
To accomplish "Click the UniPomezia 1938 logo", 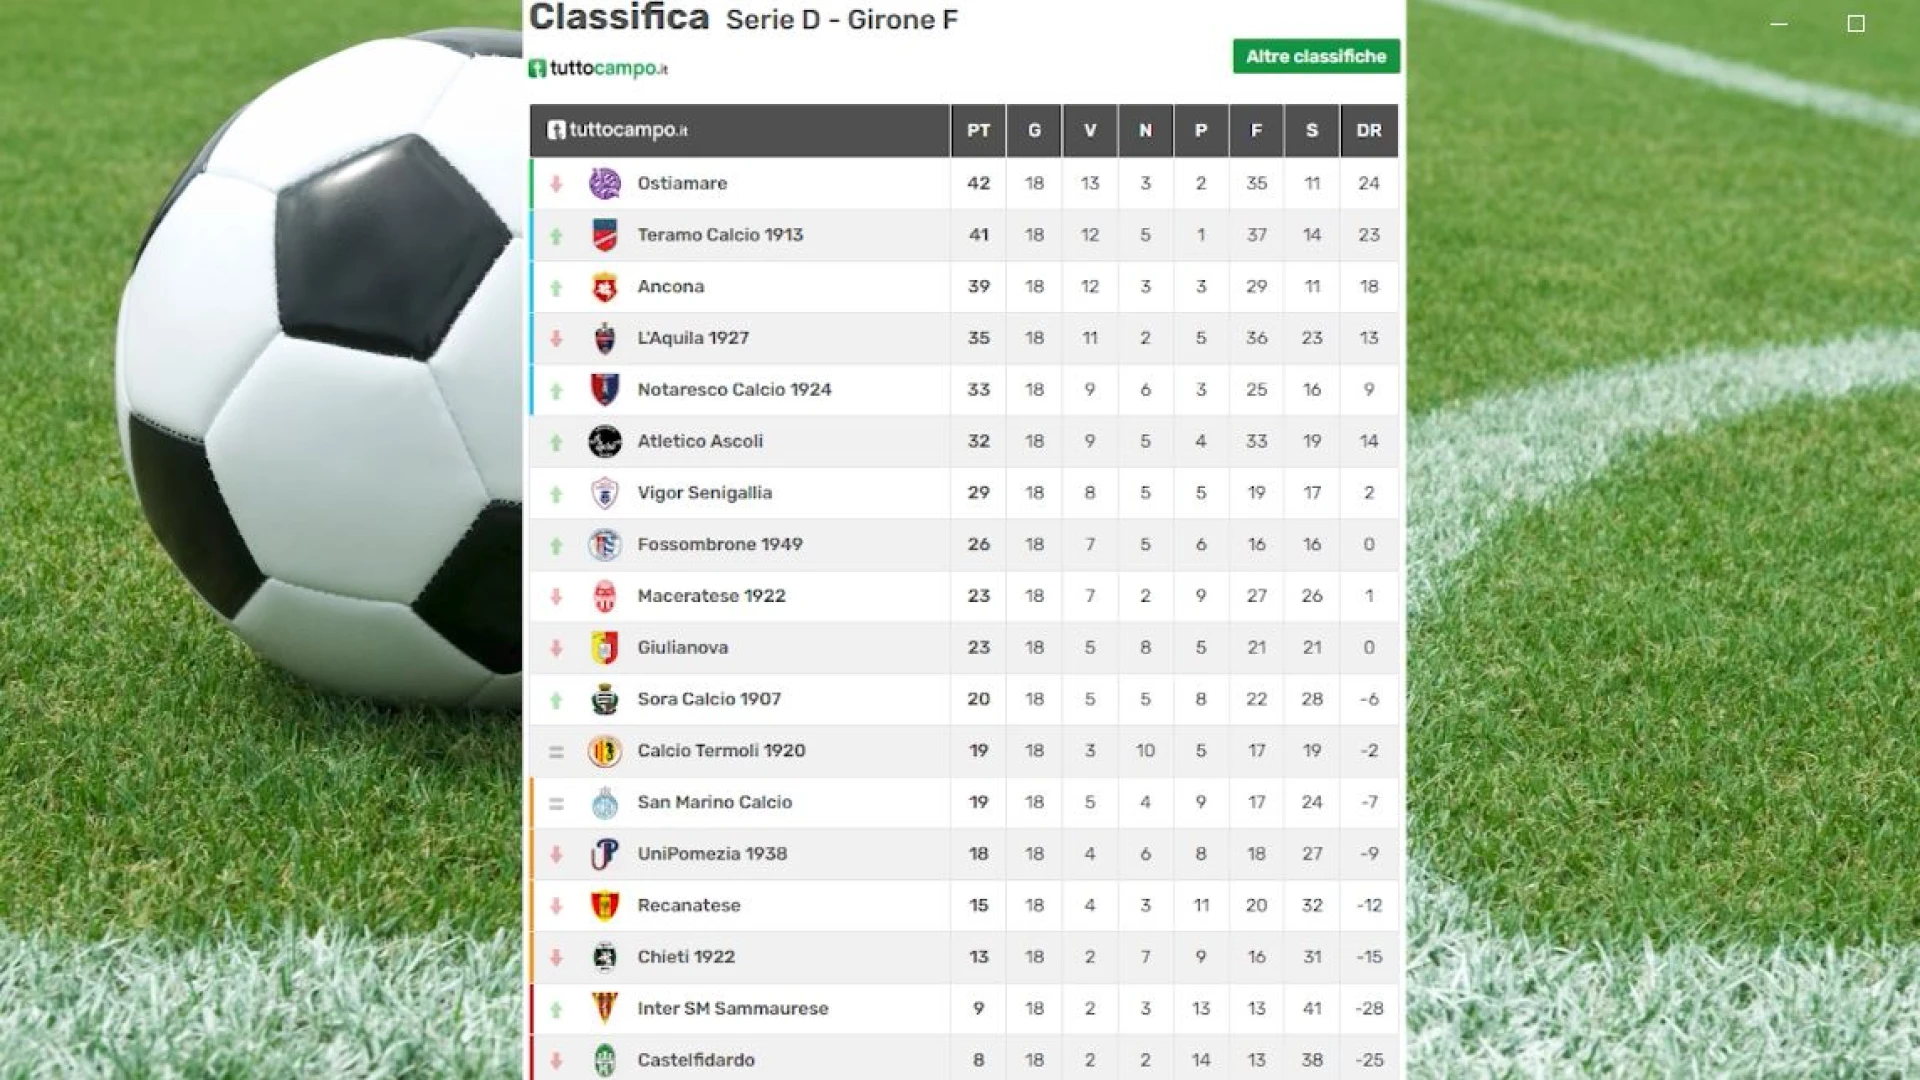I will coord(604,854).
